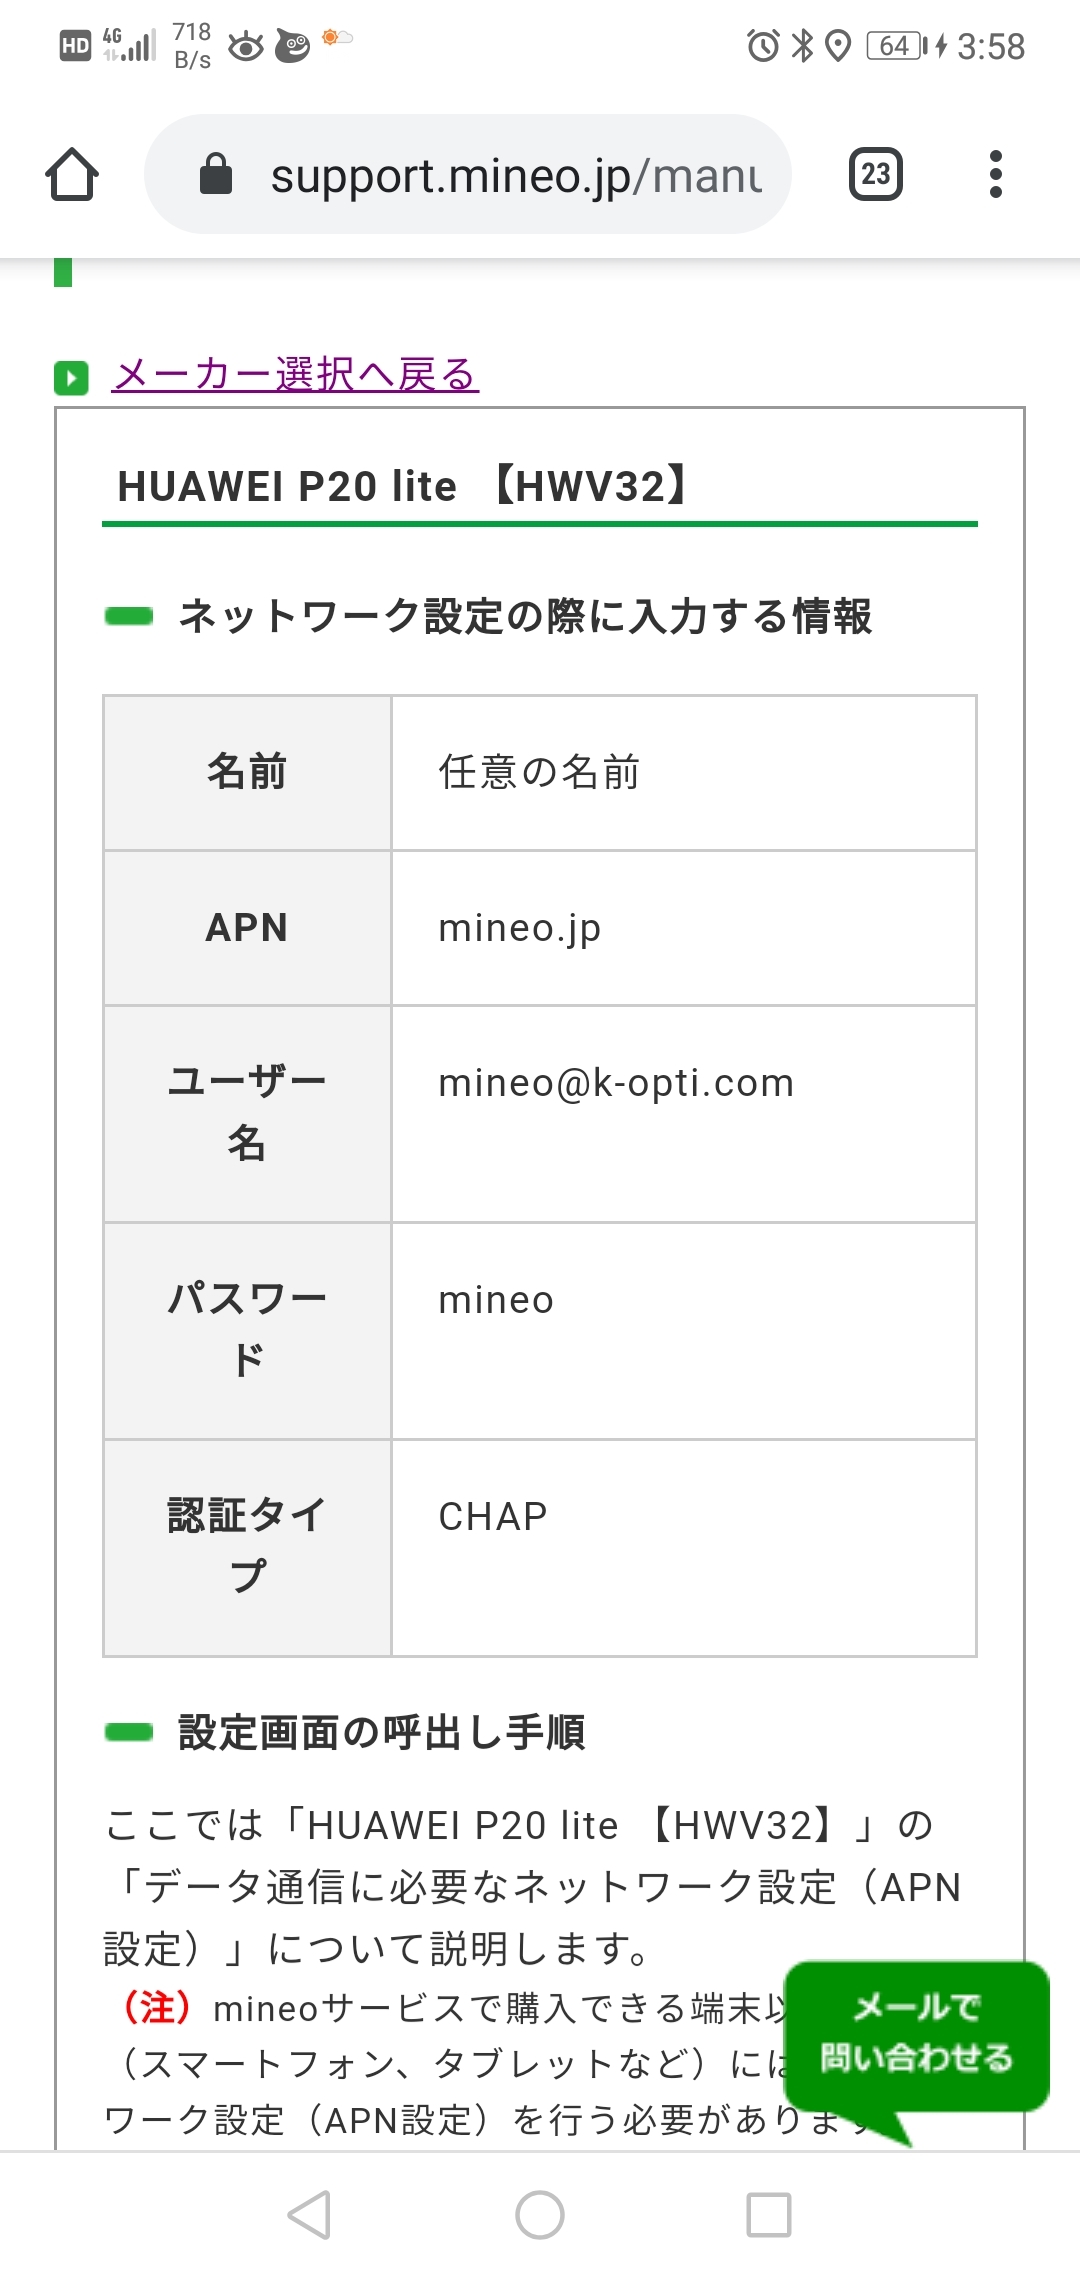Tap the Bluetooth icon in status bar
Viewport: 1080px width, 2280px height.
(802, 45)
